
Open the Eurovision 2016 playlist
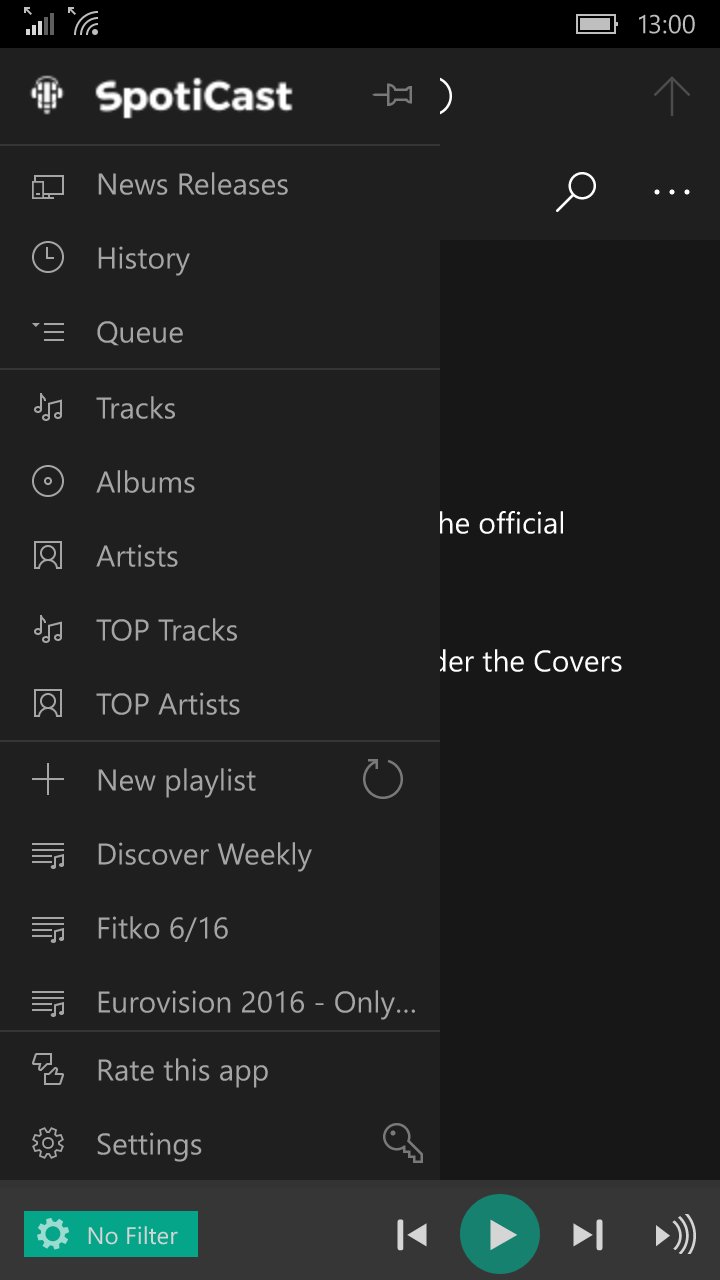click(220, 1002)
